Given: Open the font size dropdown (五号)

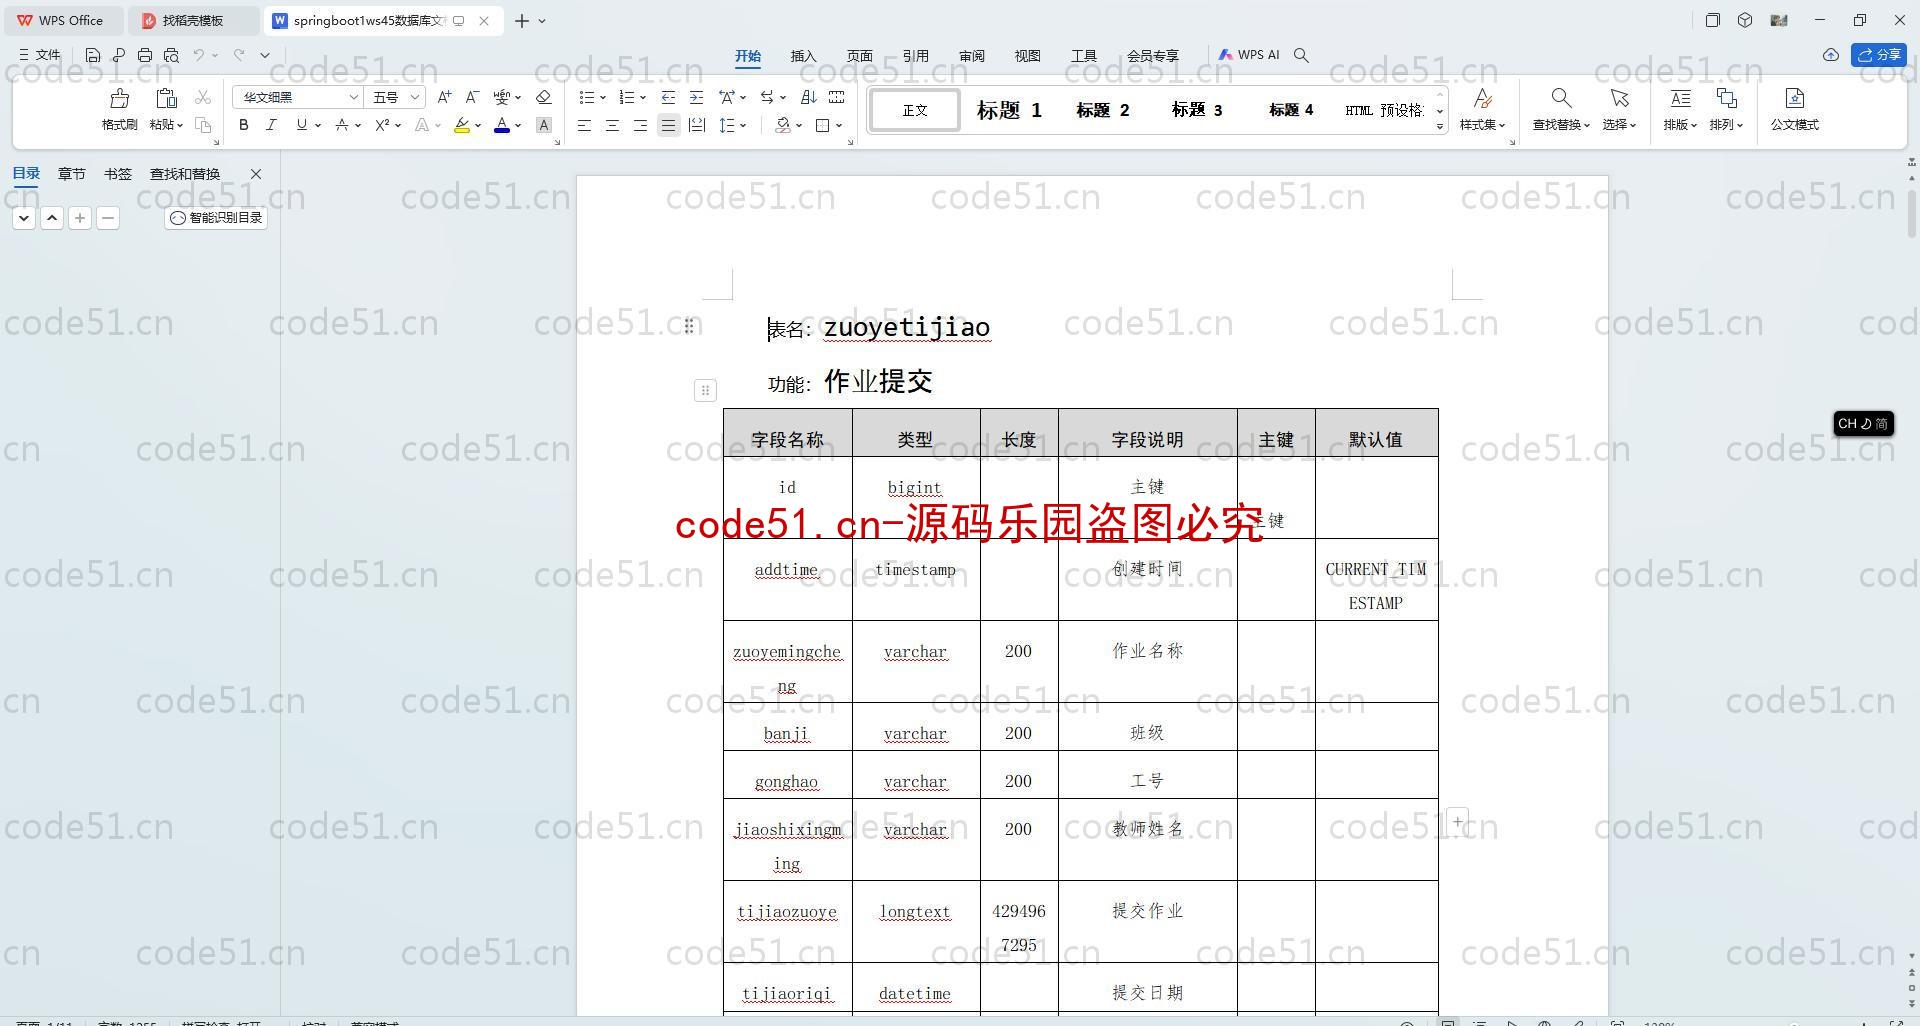Looking at the screenshot, I should pos(414,97).
